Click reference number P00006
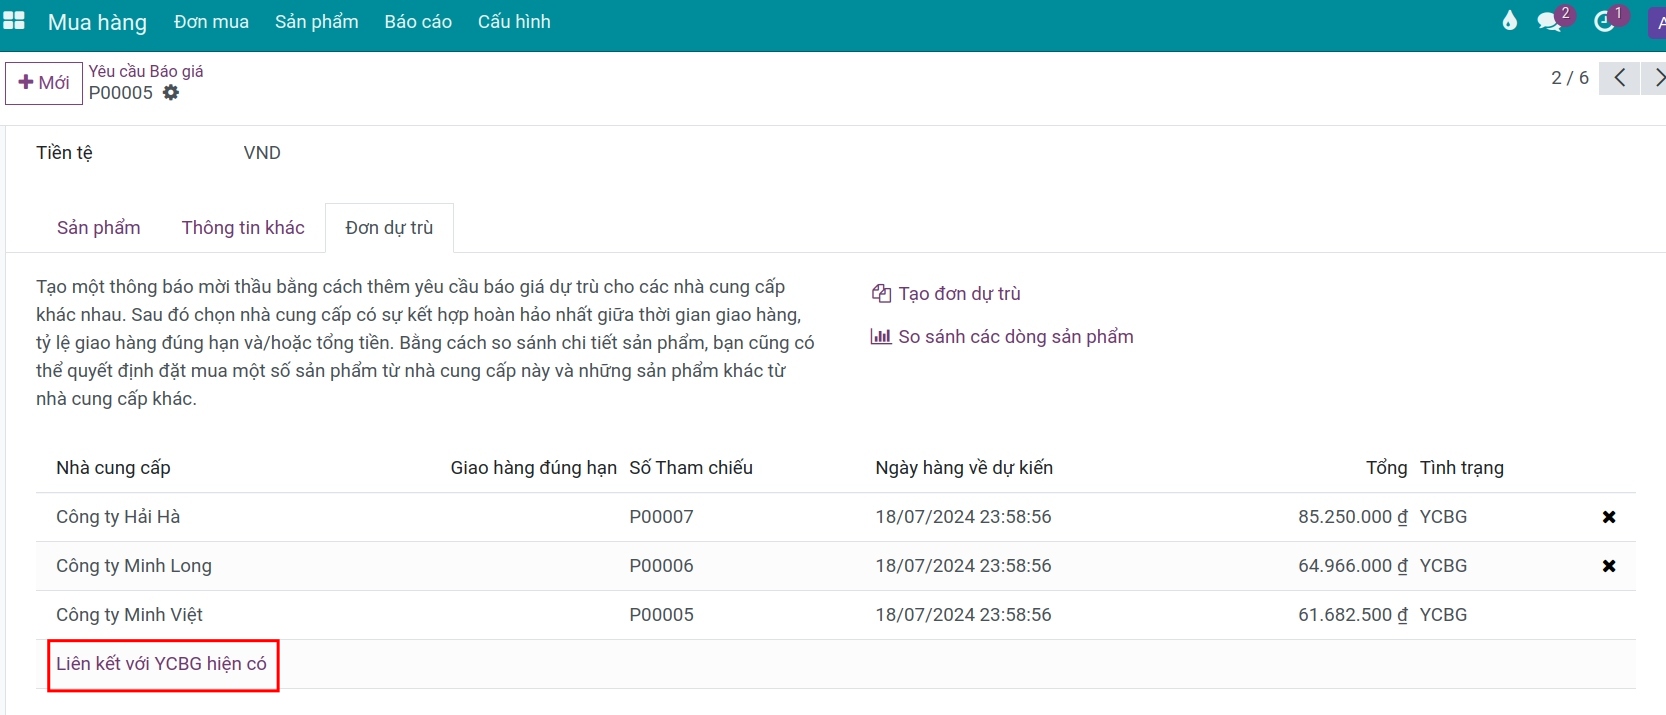Image resolution: width=1666 pixels, height=715 pixels. (x=661, y=566)
